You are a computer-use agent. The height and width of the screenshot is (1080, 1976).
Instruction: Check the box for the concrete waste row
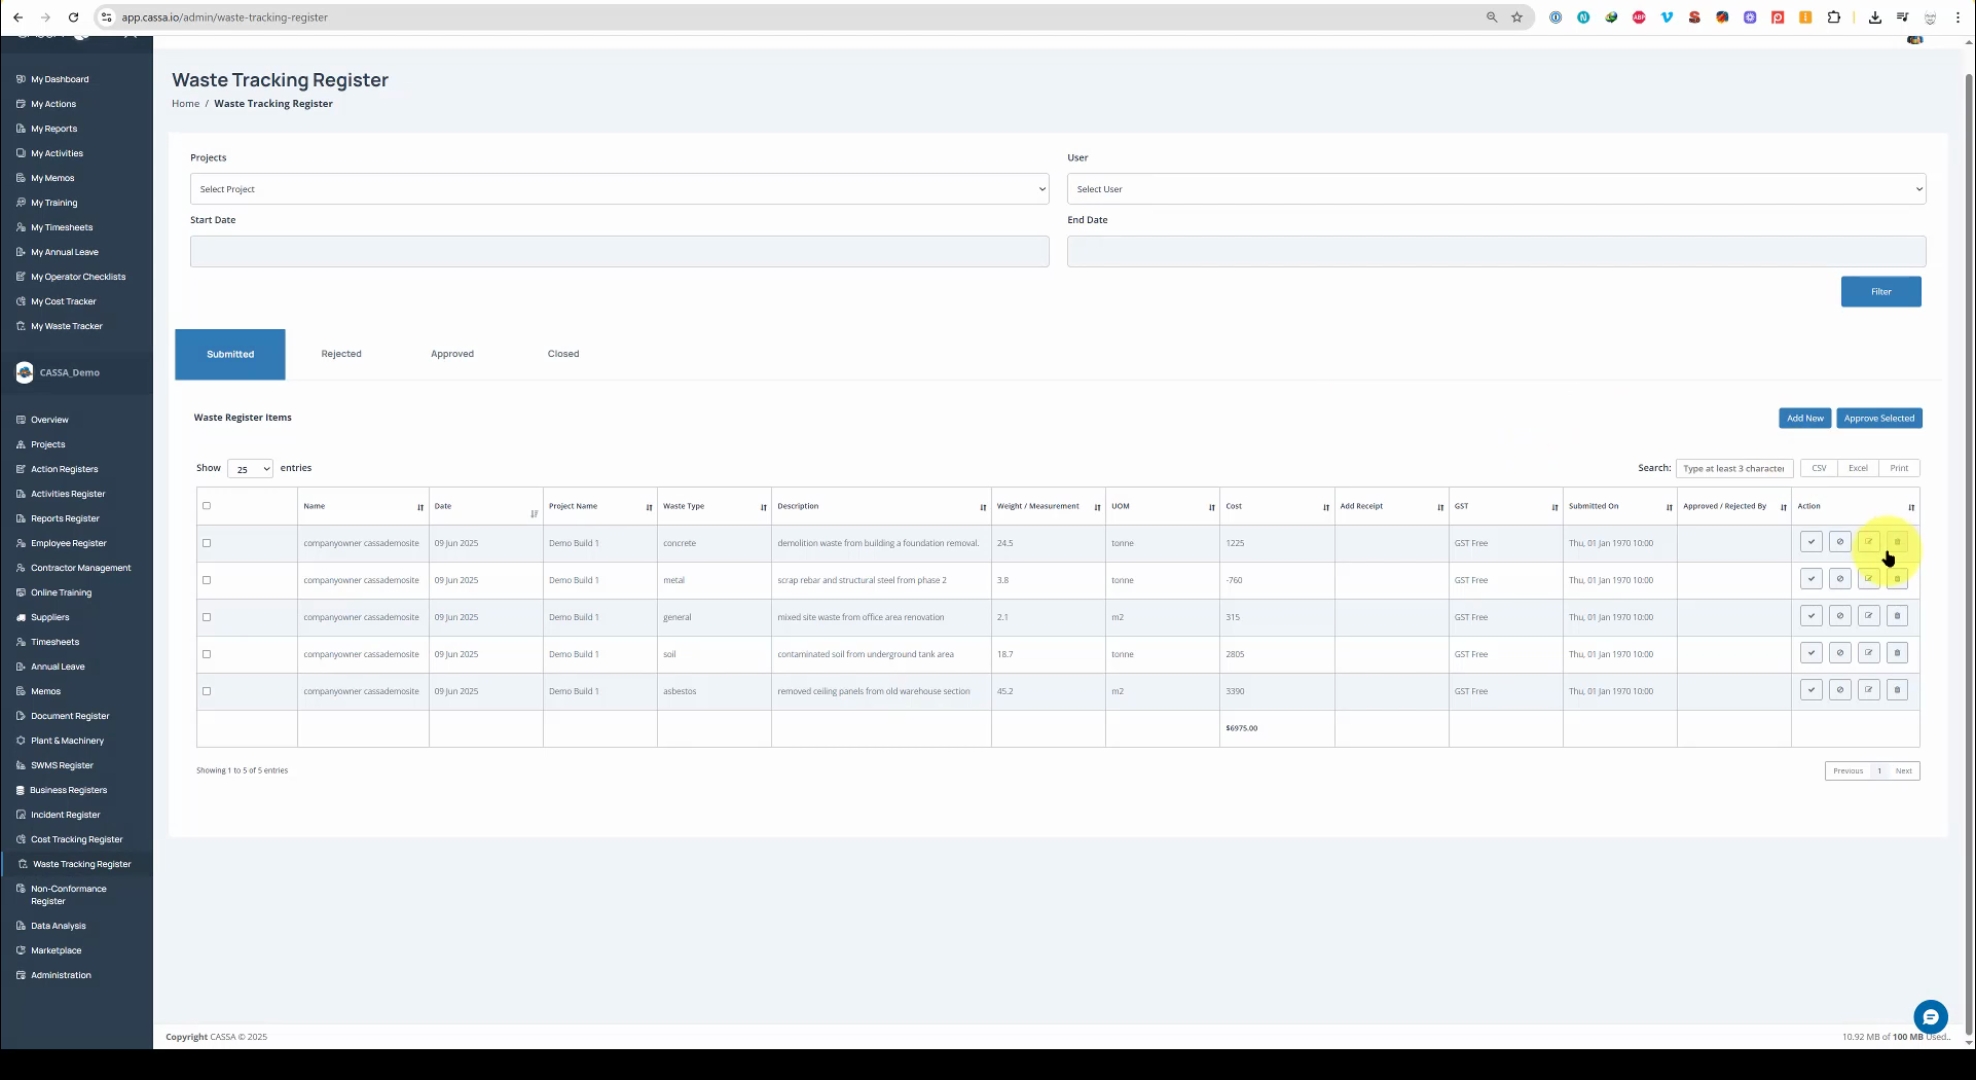pos(207,543)
